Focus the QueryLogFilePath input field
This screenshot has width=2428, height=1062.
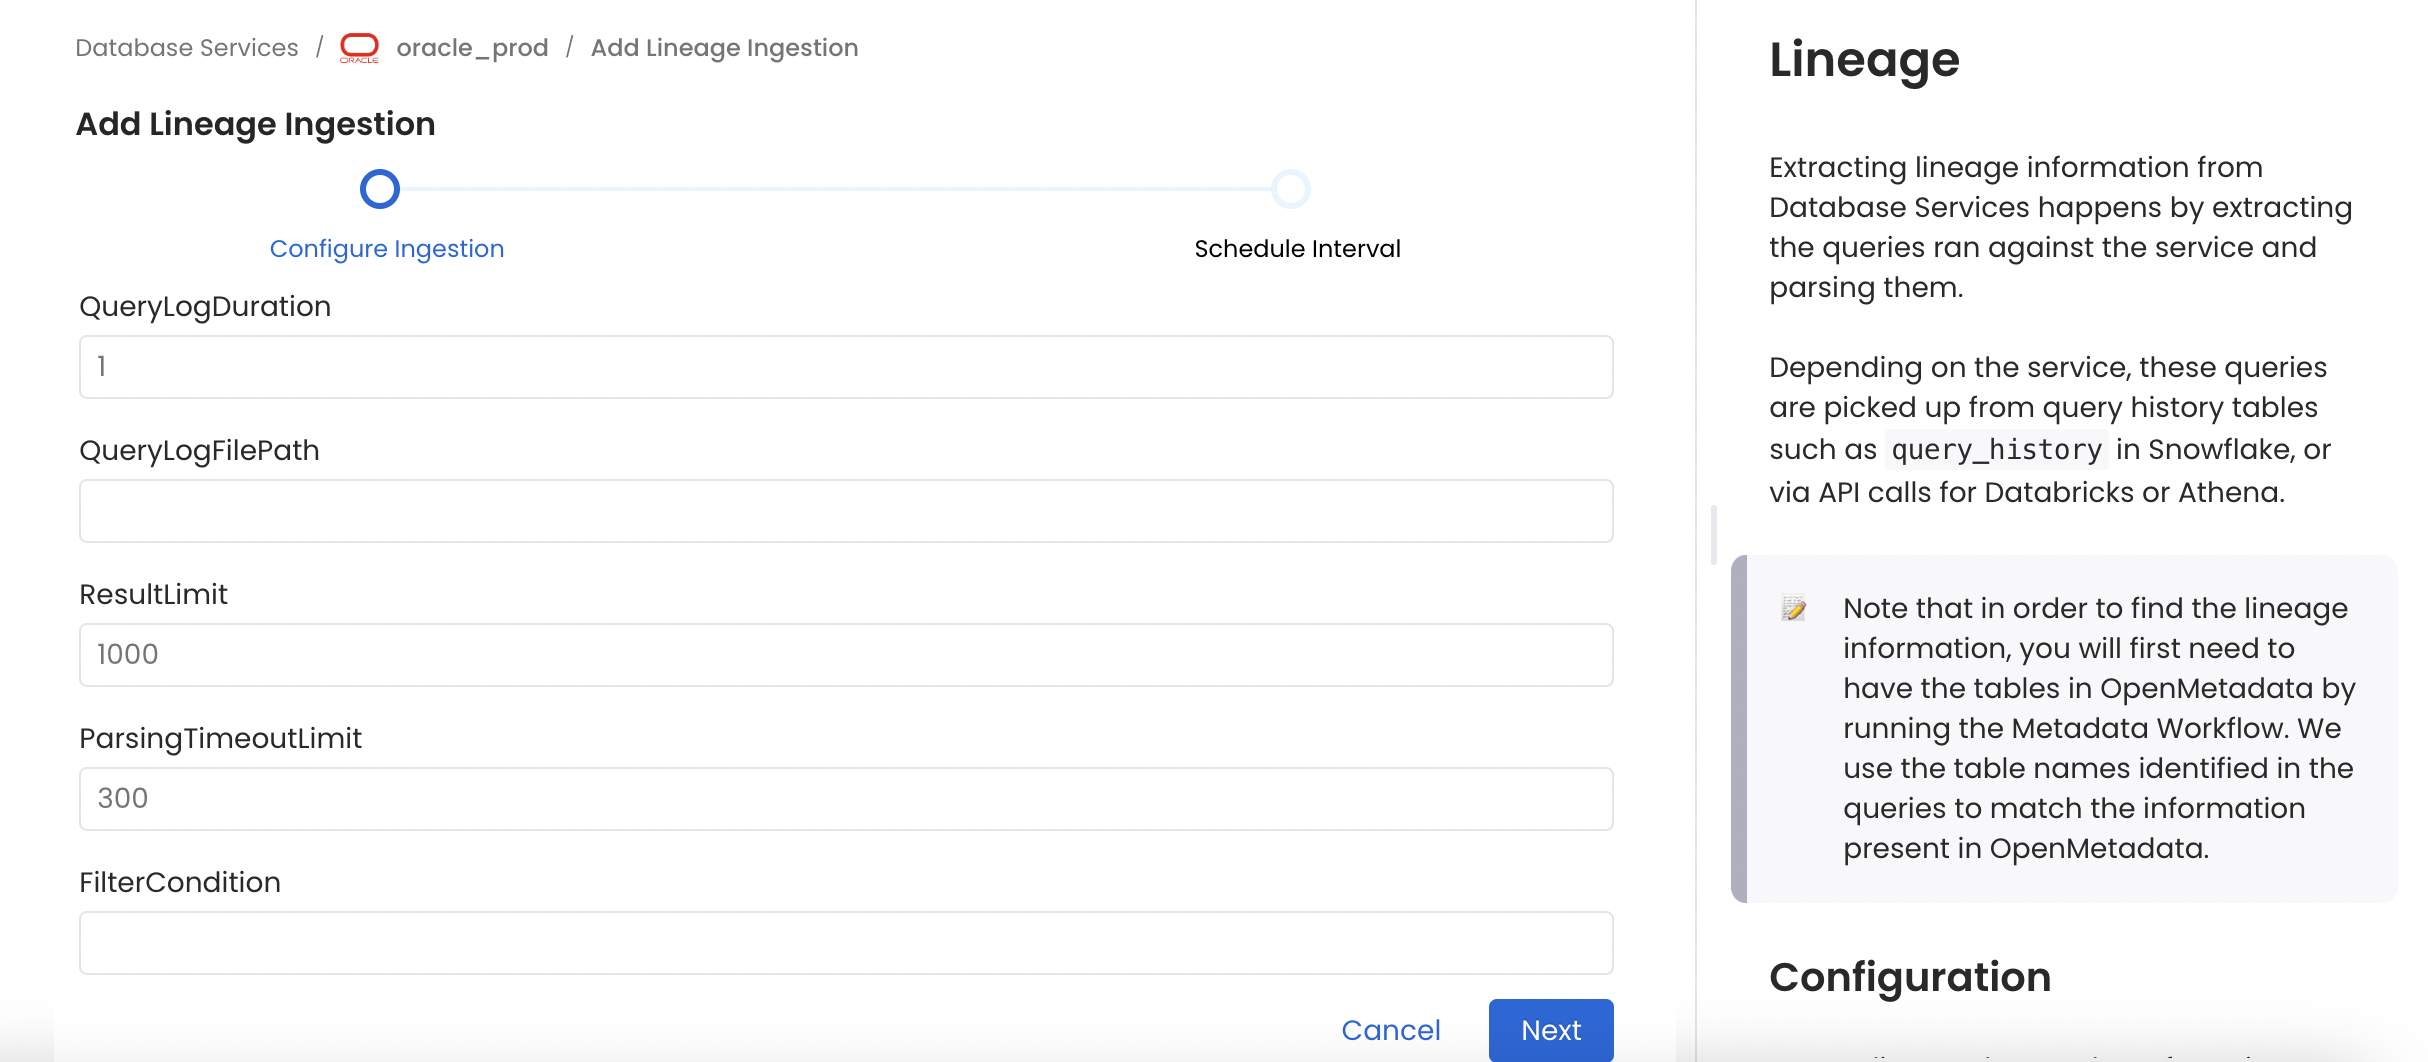(x=846, y=511)
